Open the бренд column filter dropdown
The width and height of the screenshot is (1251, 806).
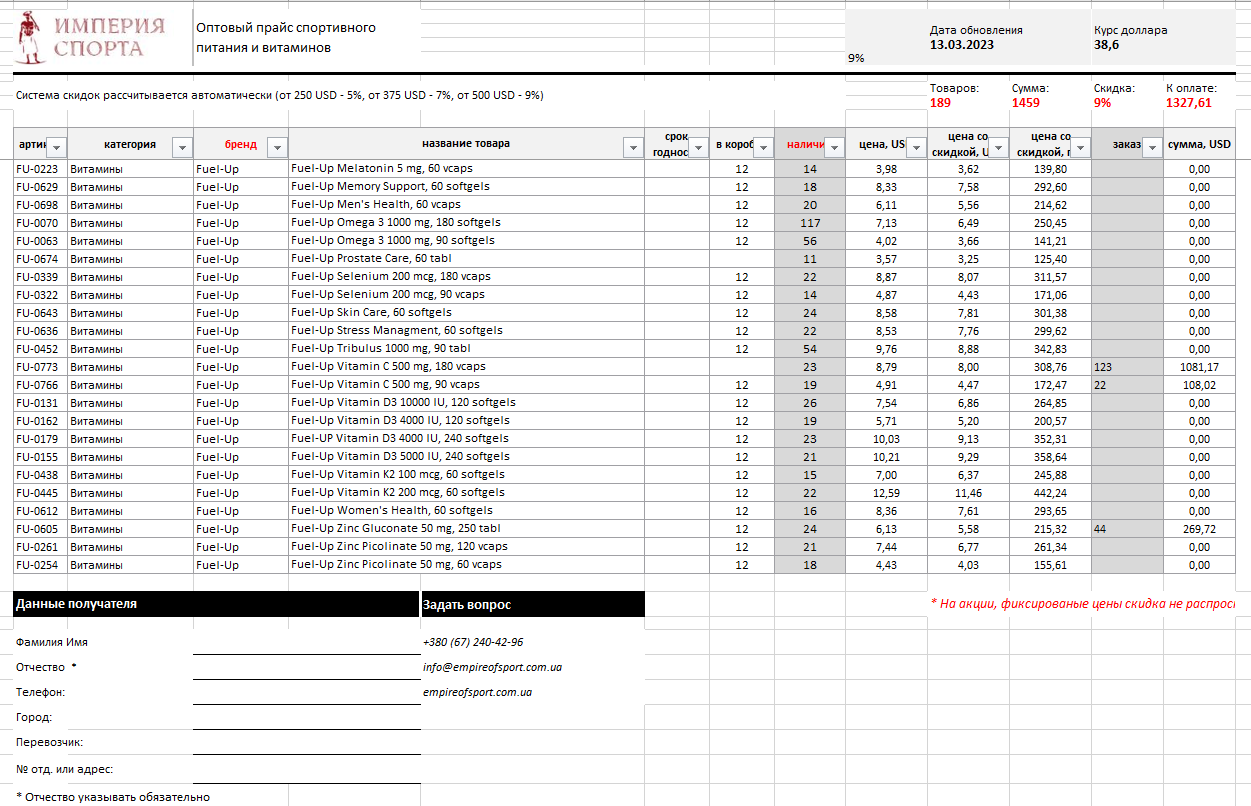tap(277, 148)
